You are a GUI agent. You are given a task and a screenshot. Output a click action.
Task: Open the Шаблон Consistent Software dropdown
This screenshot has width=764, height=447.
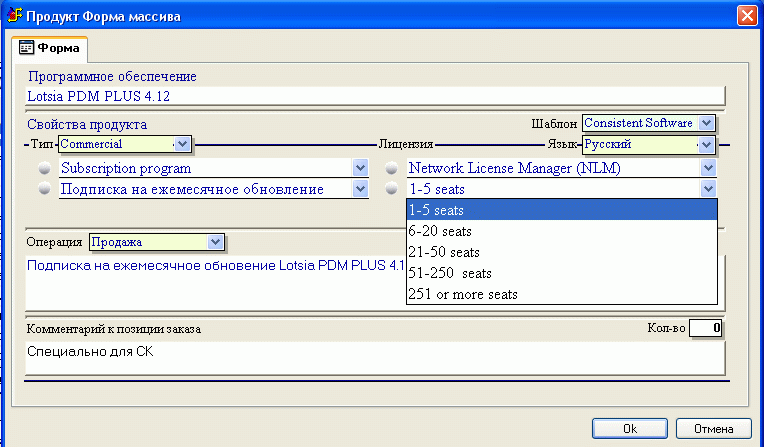[707, 123]
